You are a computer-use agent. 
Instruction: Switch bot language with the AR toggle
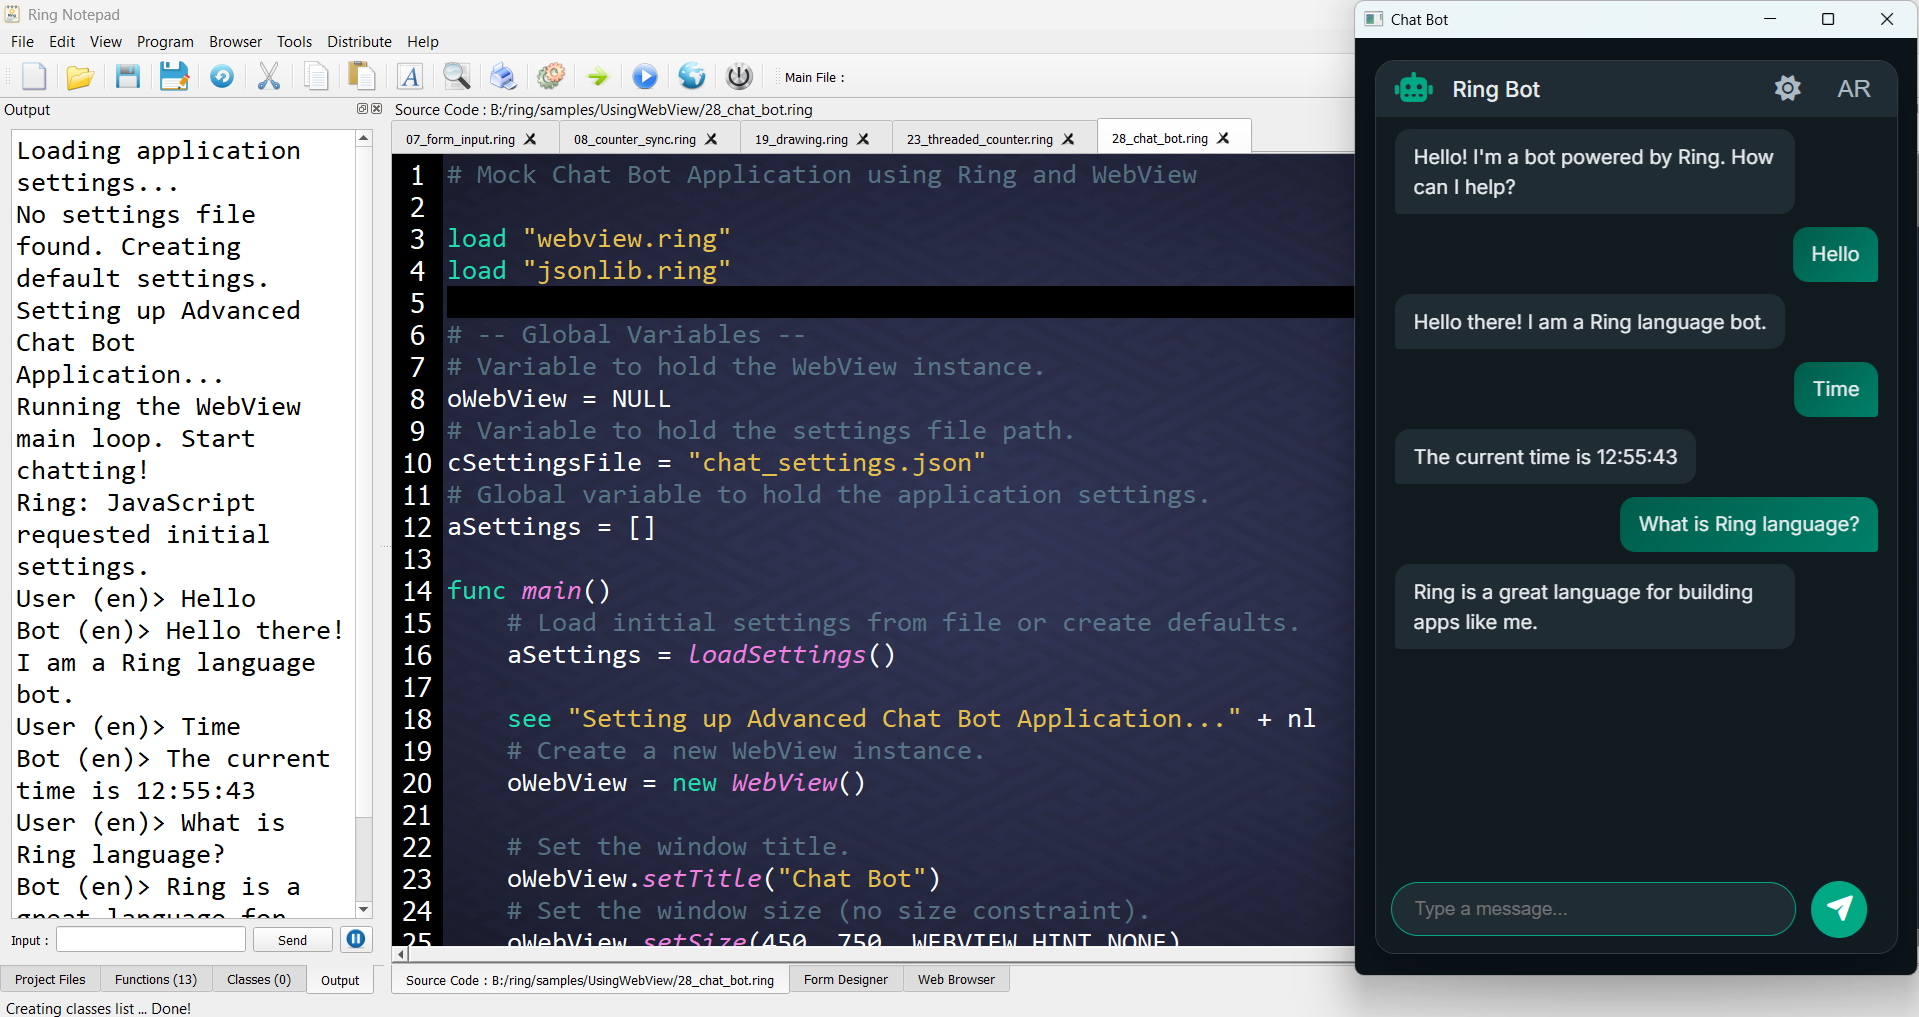1853,88
